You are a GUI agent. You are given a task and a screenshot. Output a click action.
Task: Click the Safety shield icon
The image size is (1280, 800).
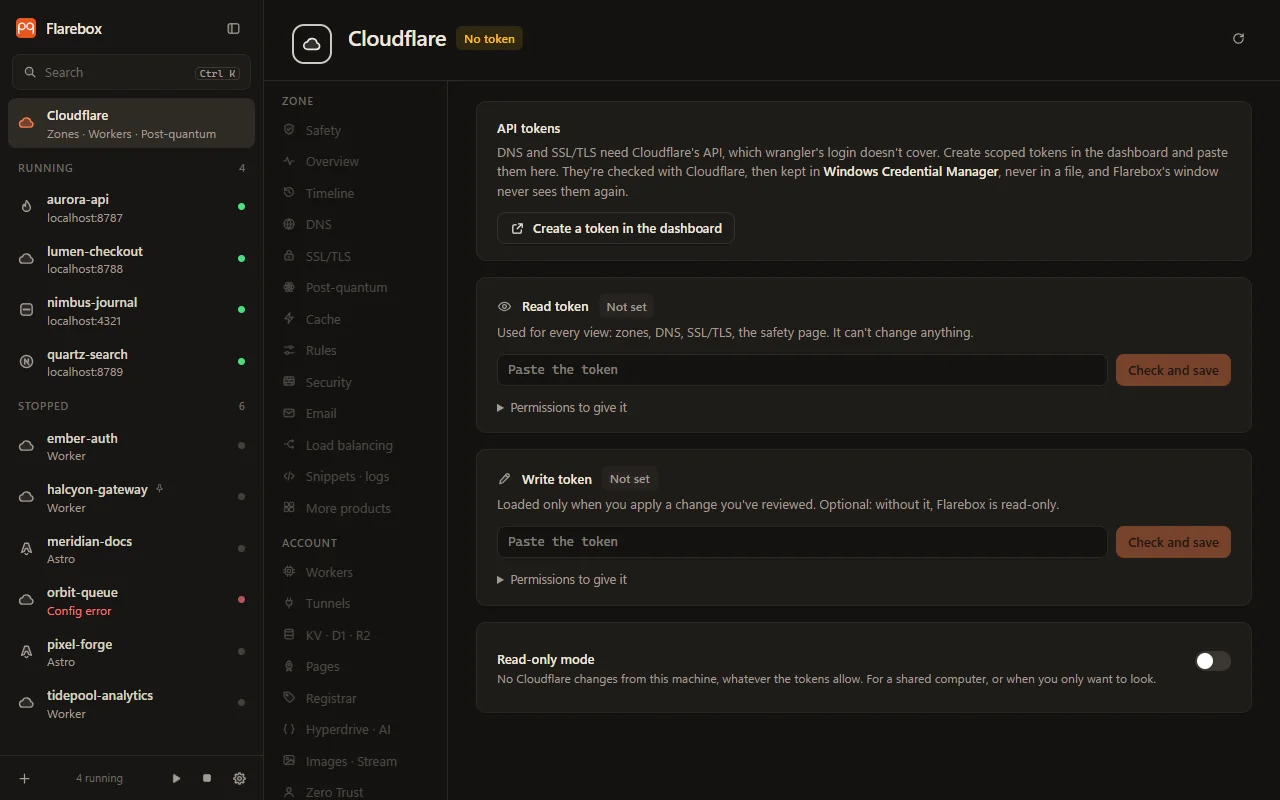pos(289,130)
